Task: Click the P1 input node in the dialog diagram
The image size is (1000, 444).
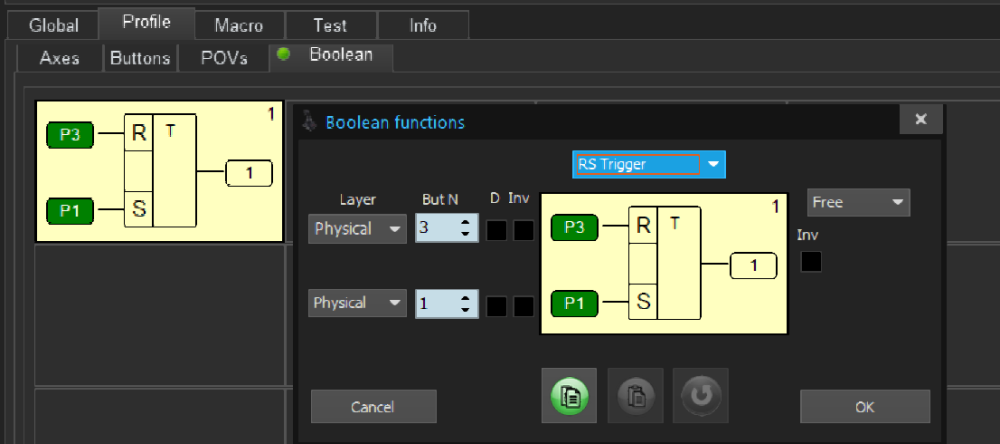Action: pos(576,301)
